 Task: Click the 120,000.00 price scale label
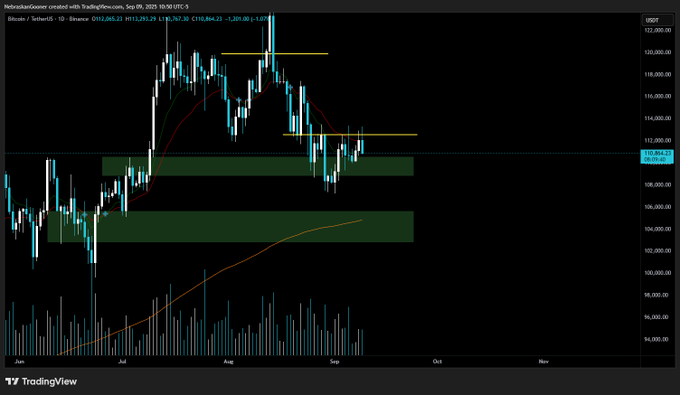[x=657, y=52]
